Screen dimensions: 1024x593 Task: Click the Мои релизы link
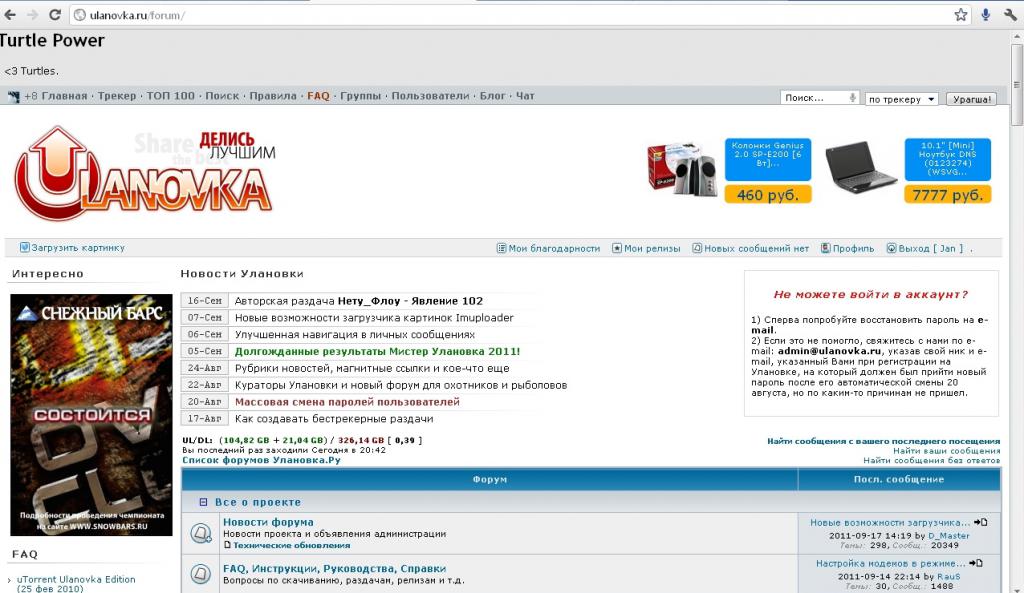click(x=652, y=249)
